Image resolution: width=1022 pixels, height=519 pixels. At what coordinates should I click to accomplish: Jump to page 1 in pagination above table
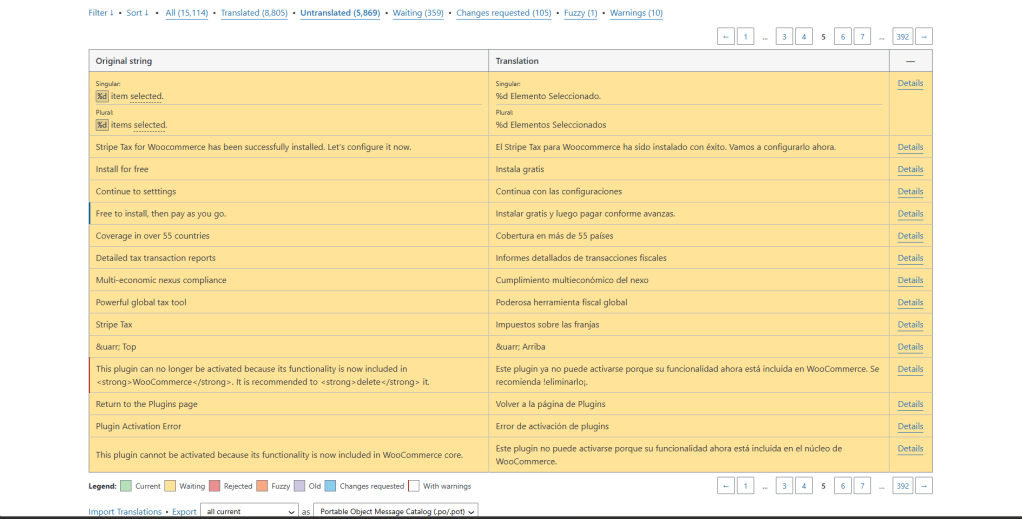[x=746, y=37]
